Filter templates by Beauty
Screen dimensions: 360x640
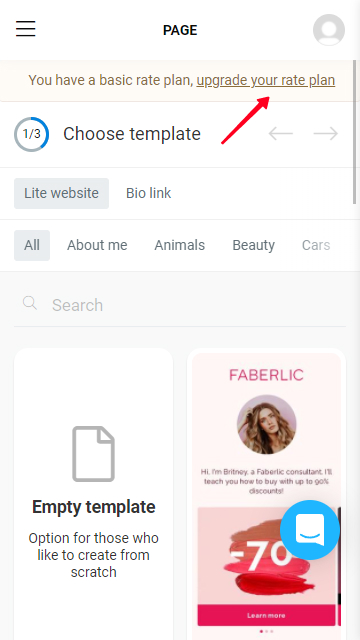[253, 245]
